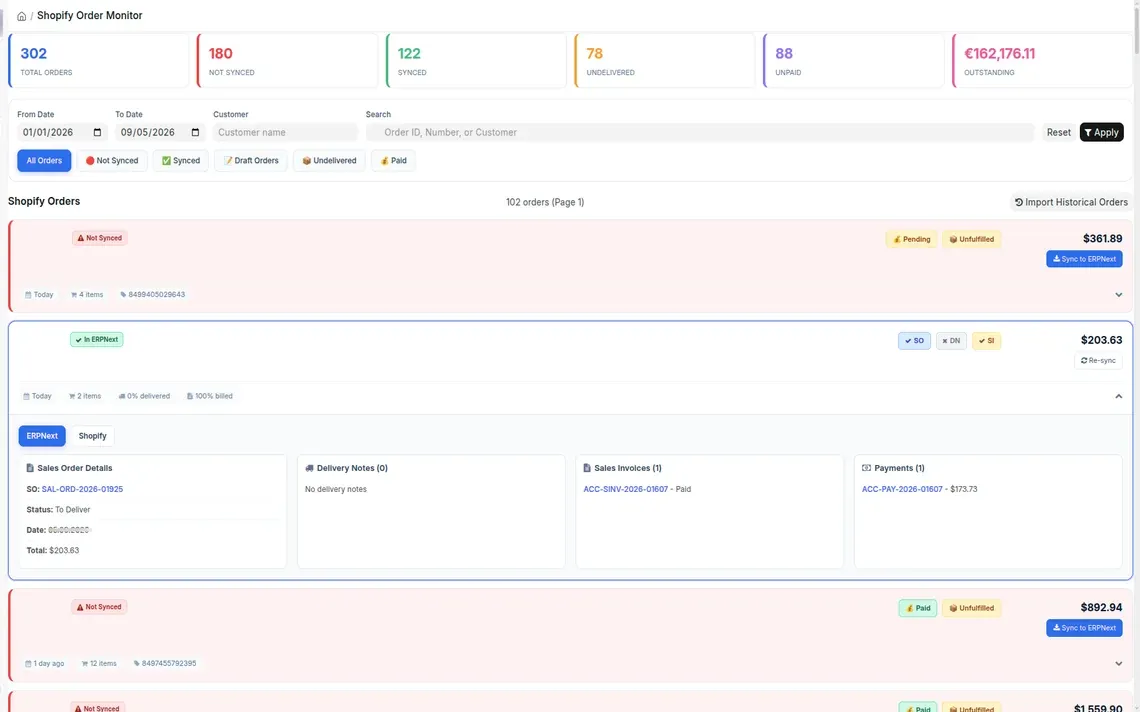
Task: Click the Delivery Notes truck icon
Action: pos(309,468)
